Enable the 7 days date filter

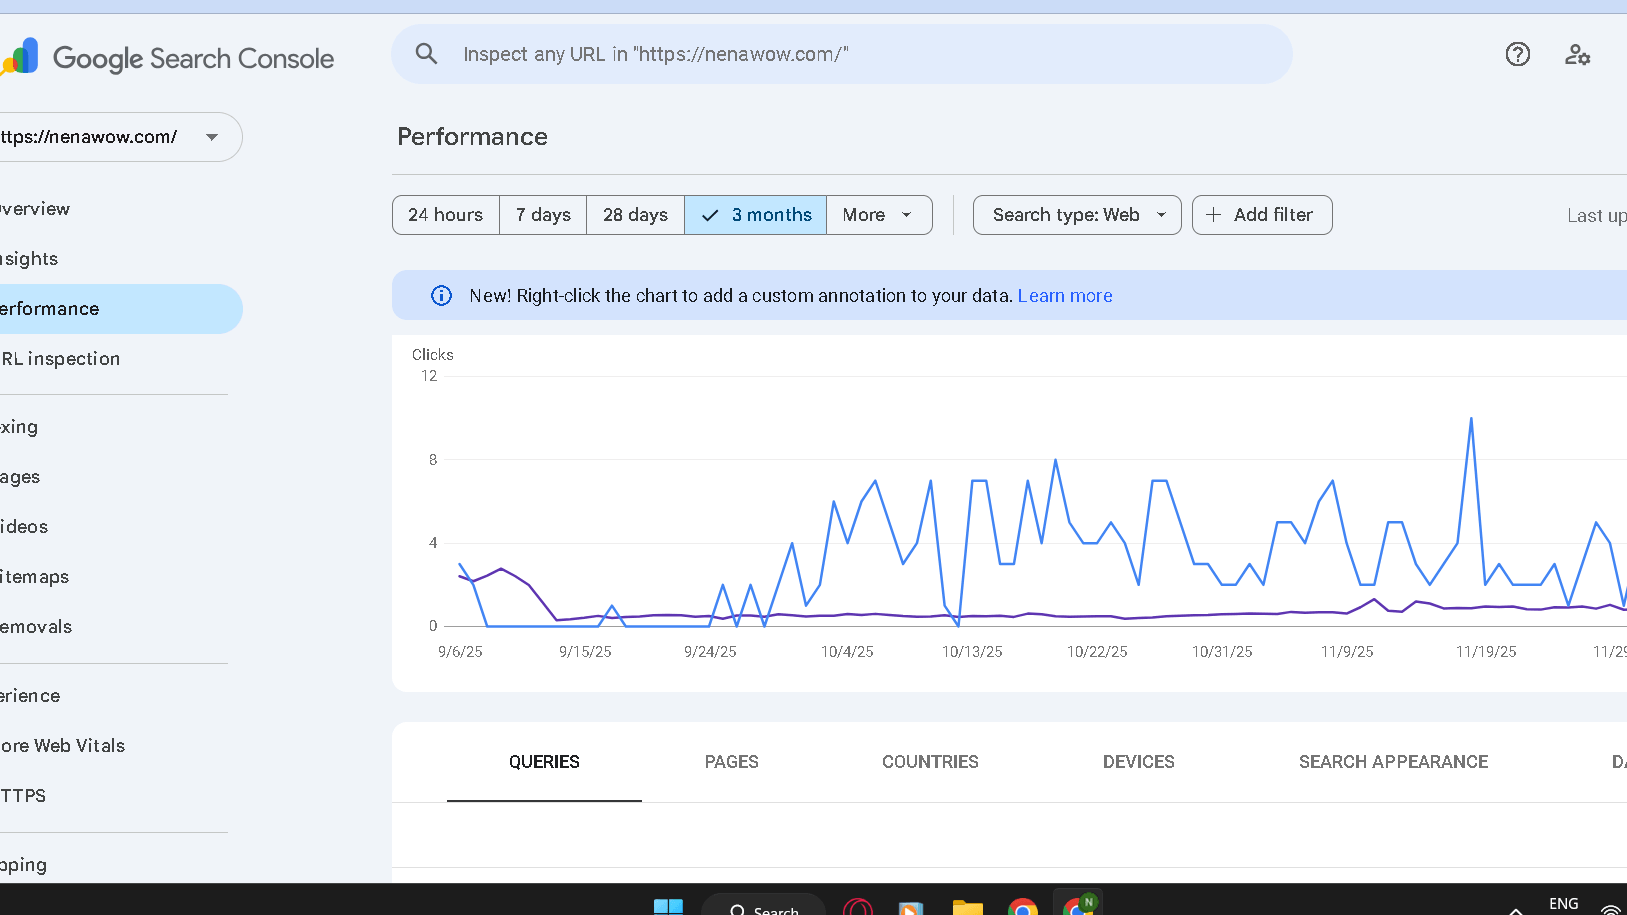click(x=542, y=214)
